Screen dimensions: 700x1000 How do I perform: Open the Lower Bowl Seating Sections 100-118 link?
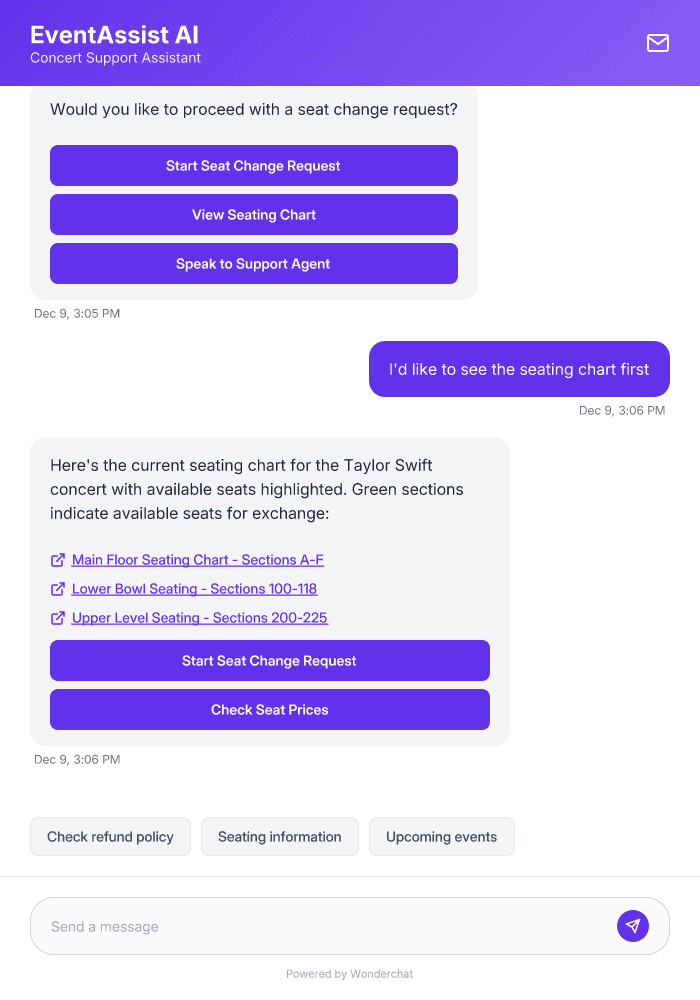[x=193, y=589]
